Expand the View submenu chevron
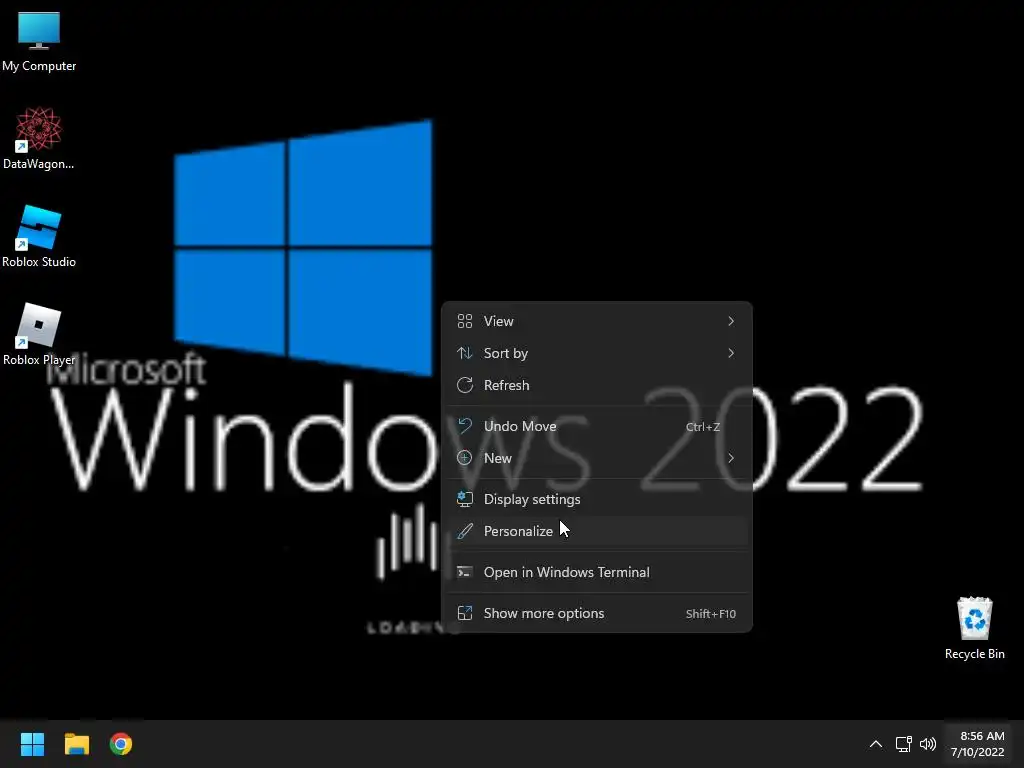This screenshot has width=1024, height=768. [x=731, y=321]
